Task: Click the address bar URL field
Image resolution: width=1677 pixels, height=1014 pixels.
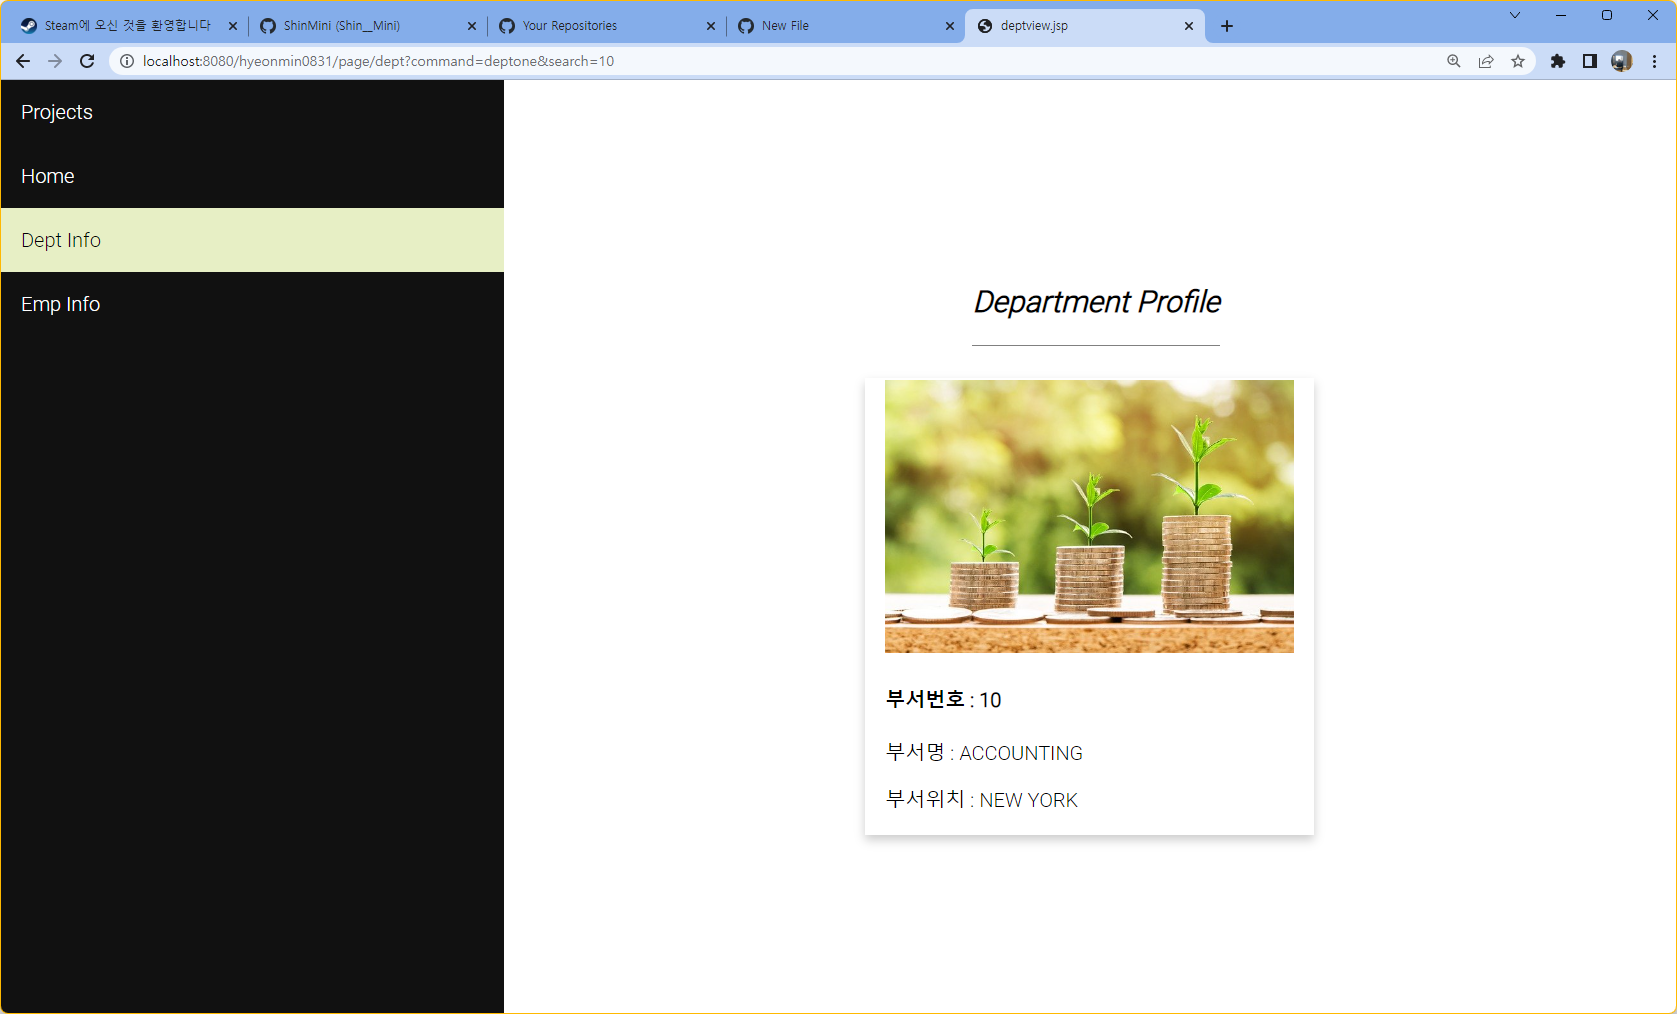Action: pyautogui.click(x=400, y=61)
